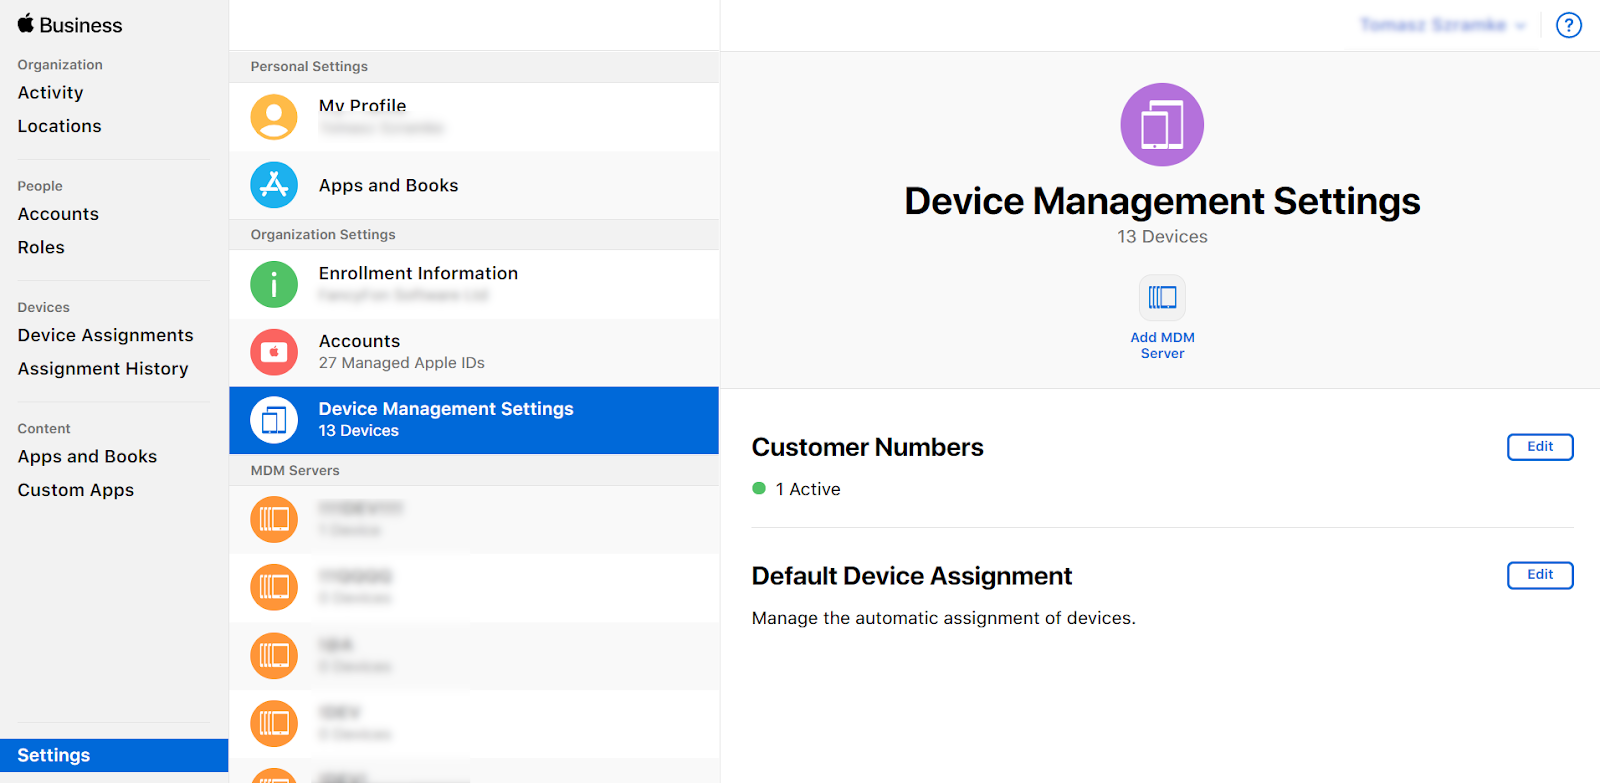1600x783 pixels.
Task: Click the Device Management Settings row icon
Action: (x=274, y=420)
